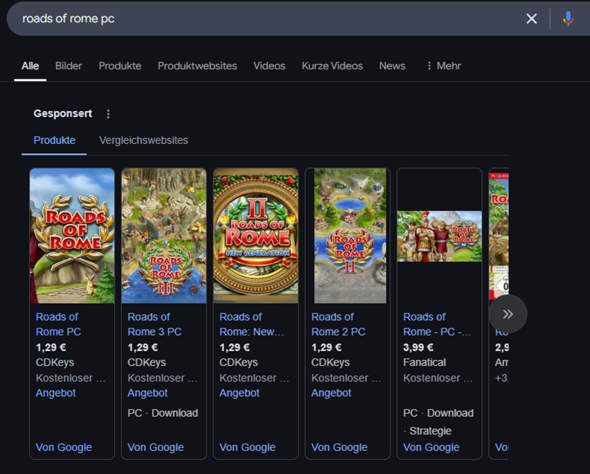Open the Produkte search tab in top navigation

(120, 66)
